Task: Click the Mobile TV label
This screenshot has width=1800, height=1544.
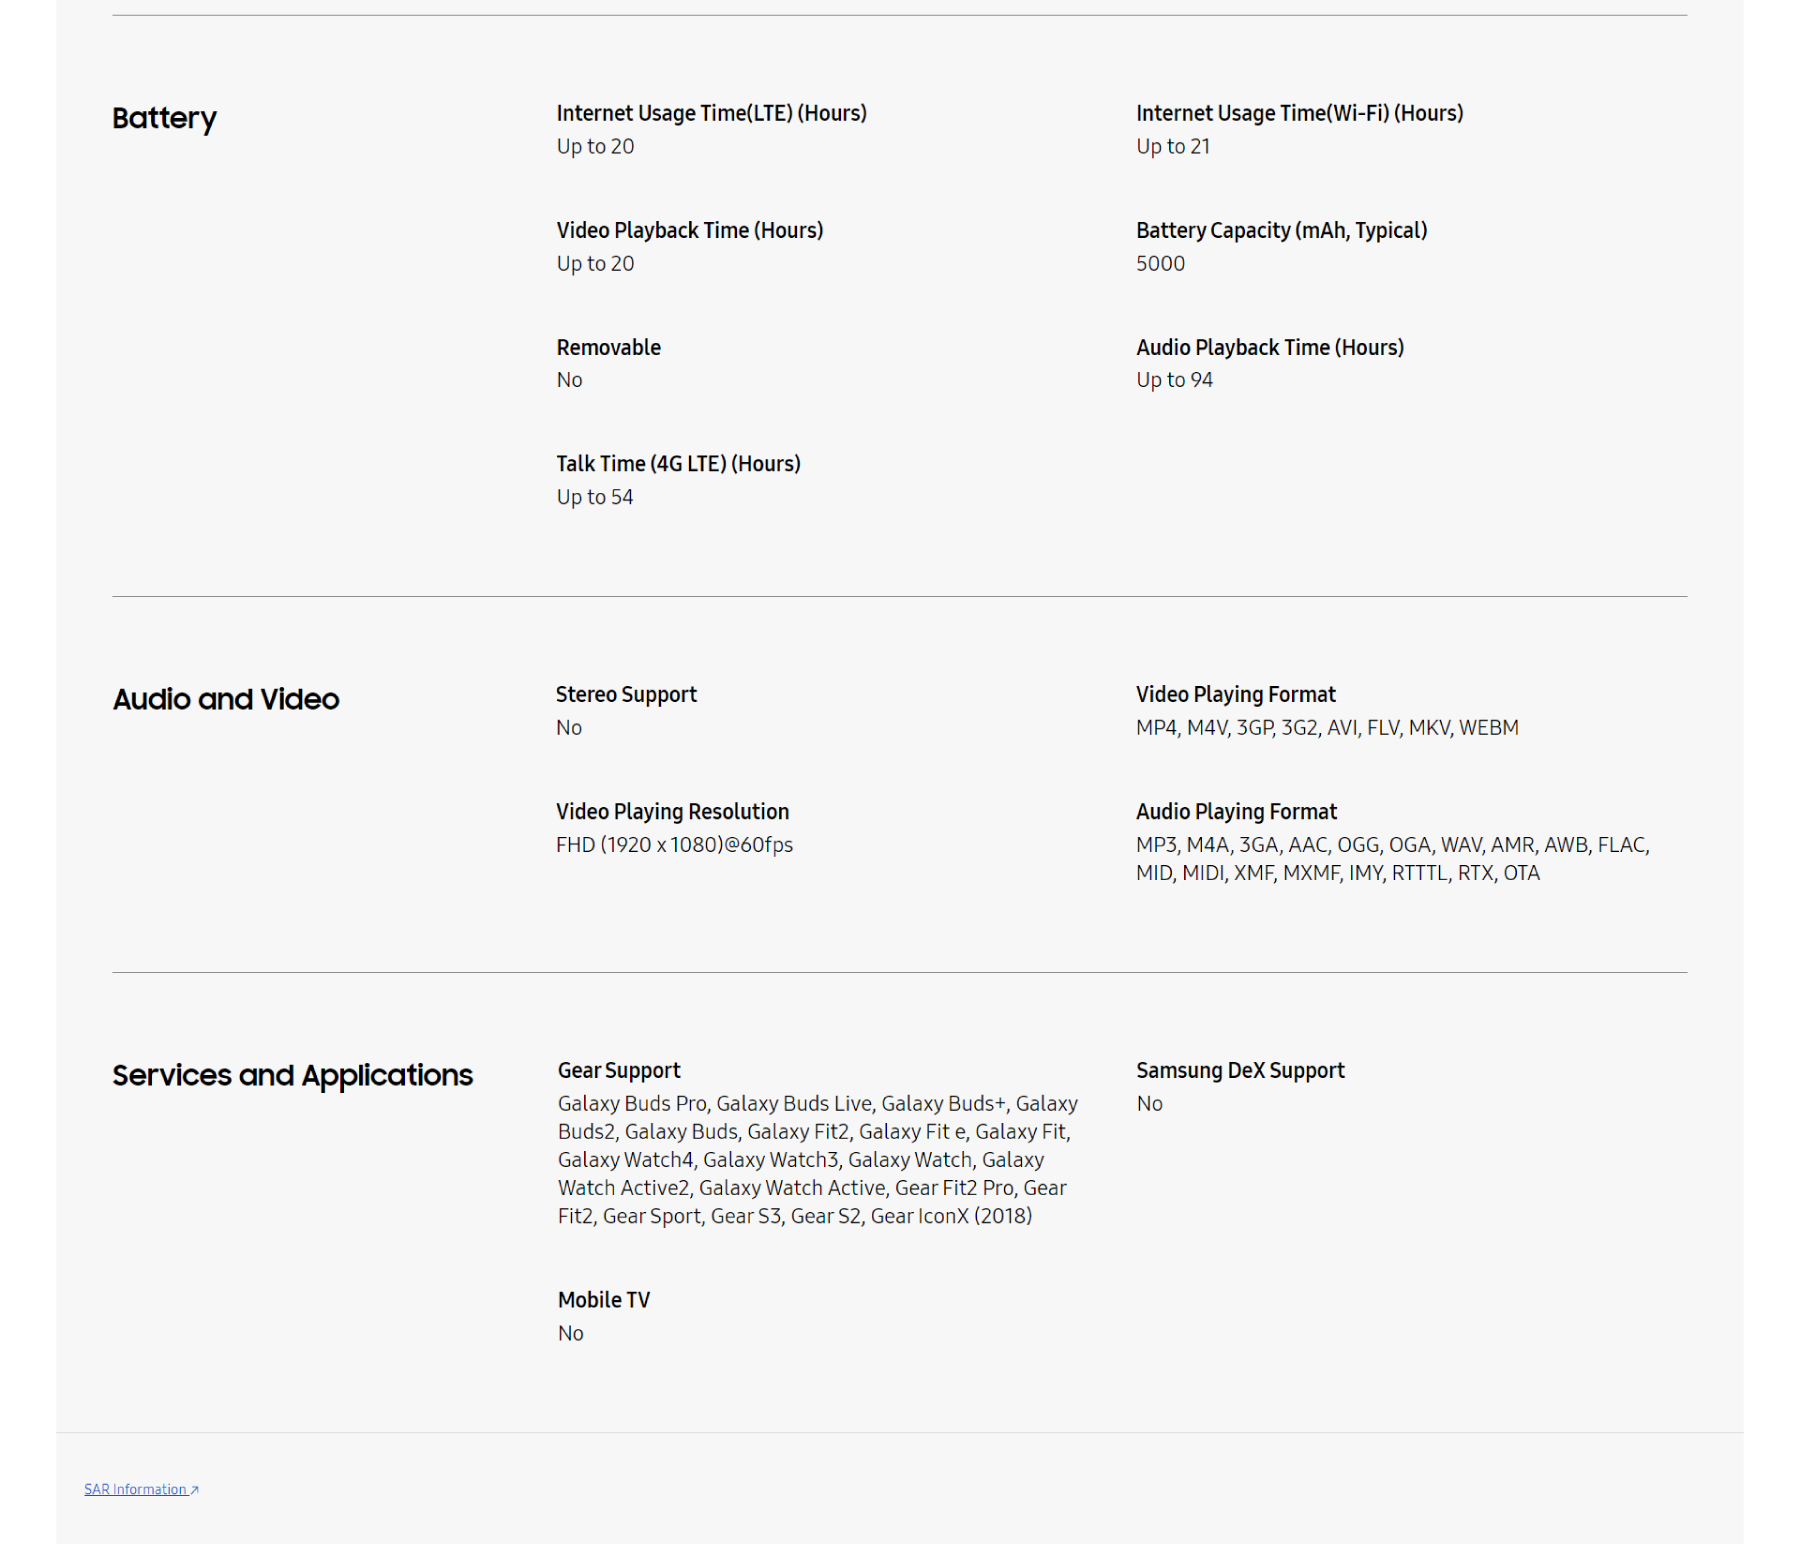Action: (604, 1300)
